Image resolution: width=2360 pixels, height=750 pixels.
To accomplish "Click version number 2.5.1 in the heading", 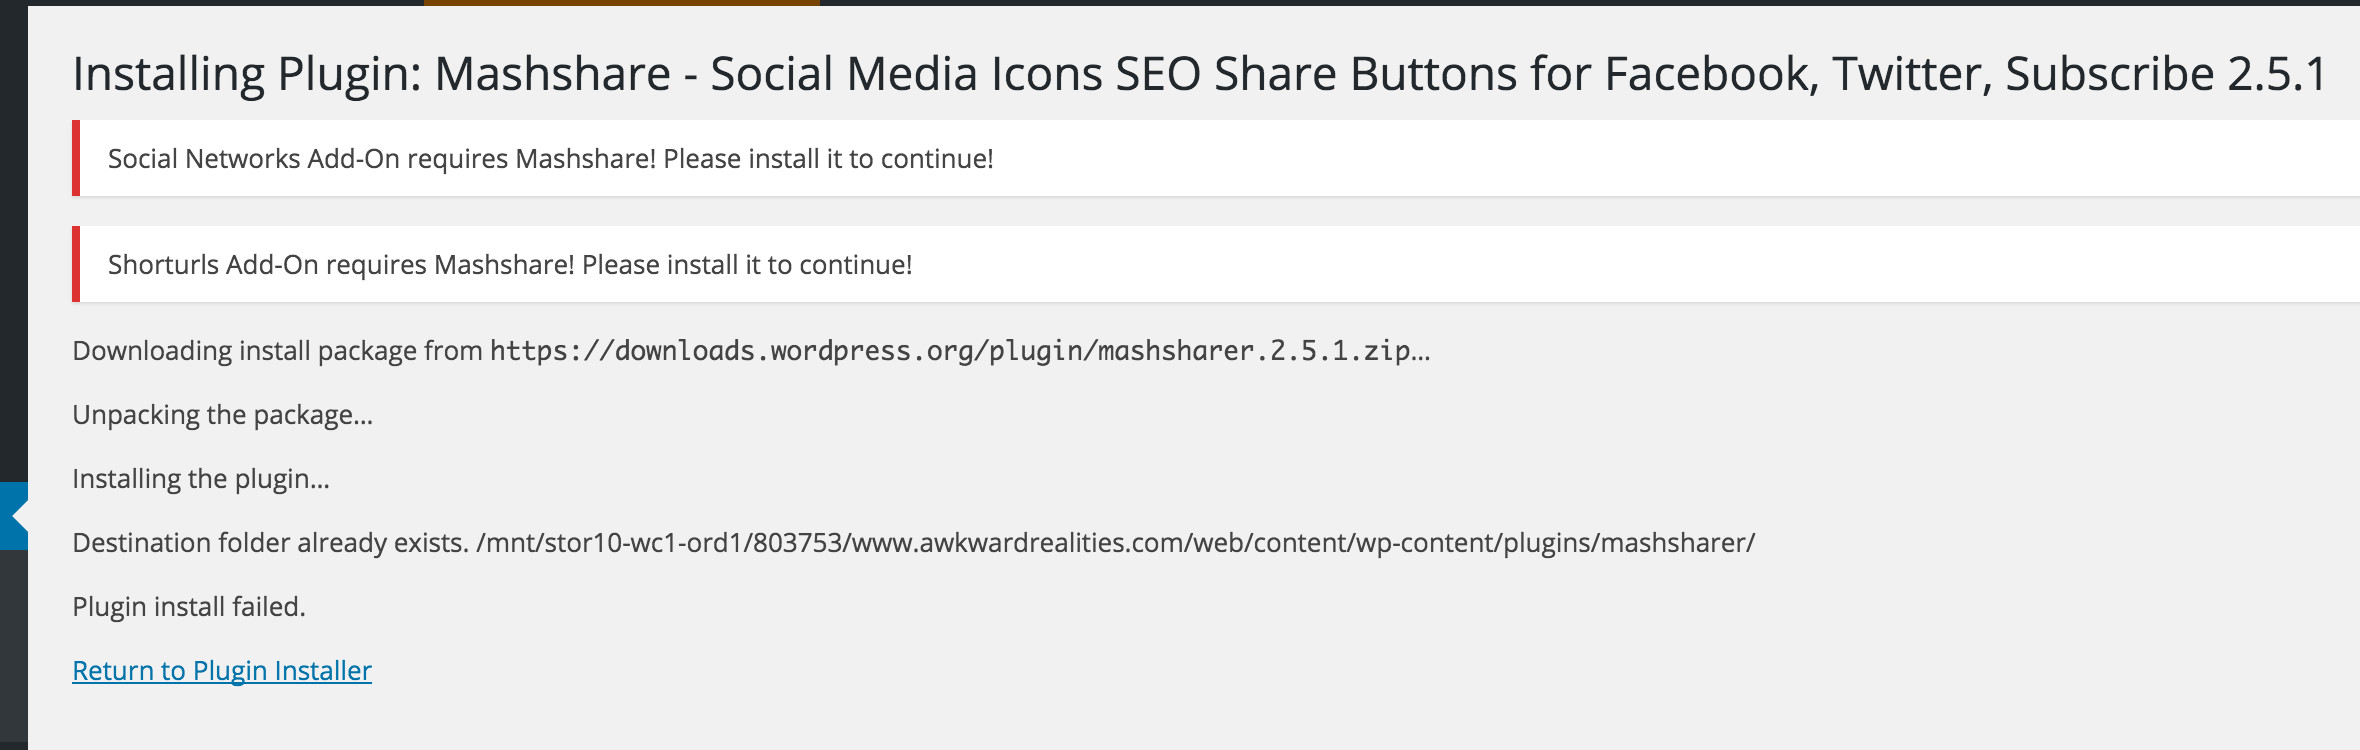I will pos(2278,74).
